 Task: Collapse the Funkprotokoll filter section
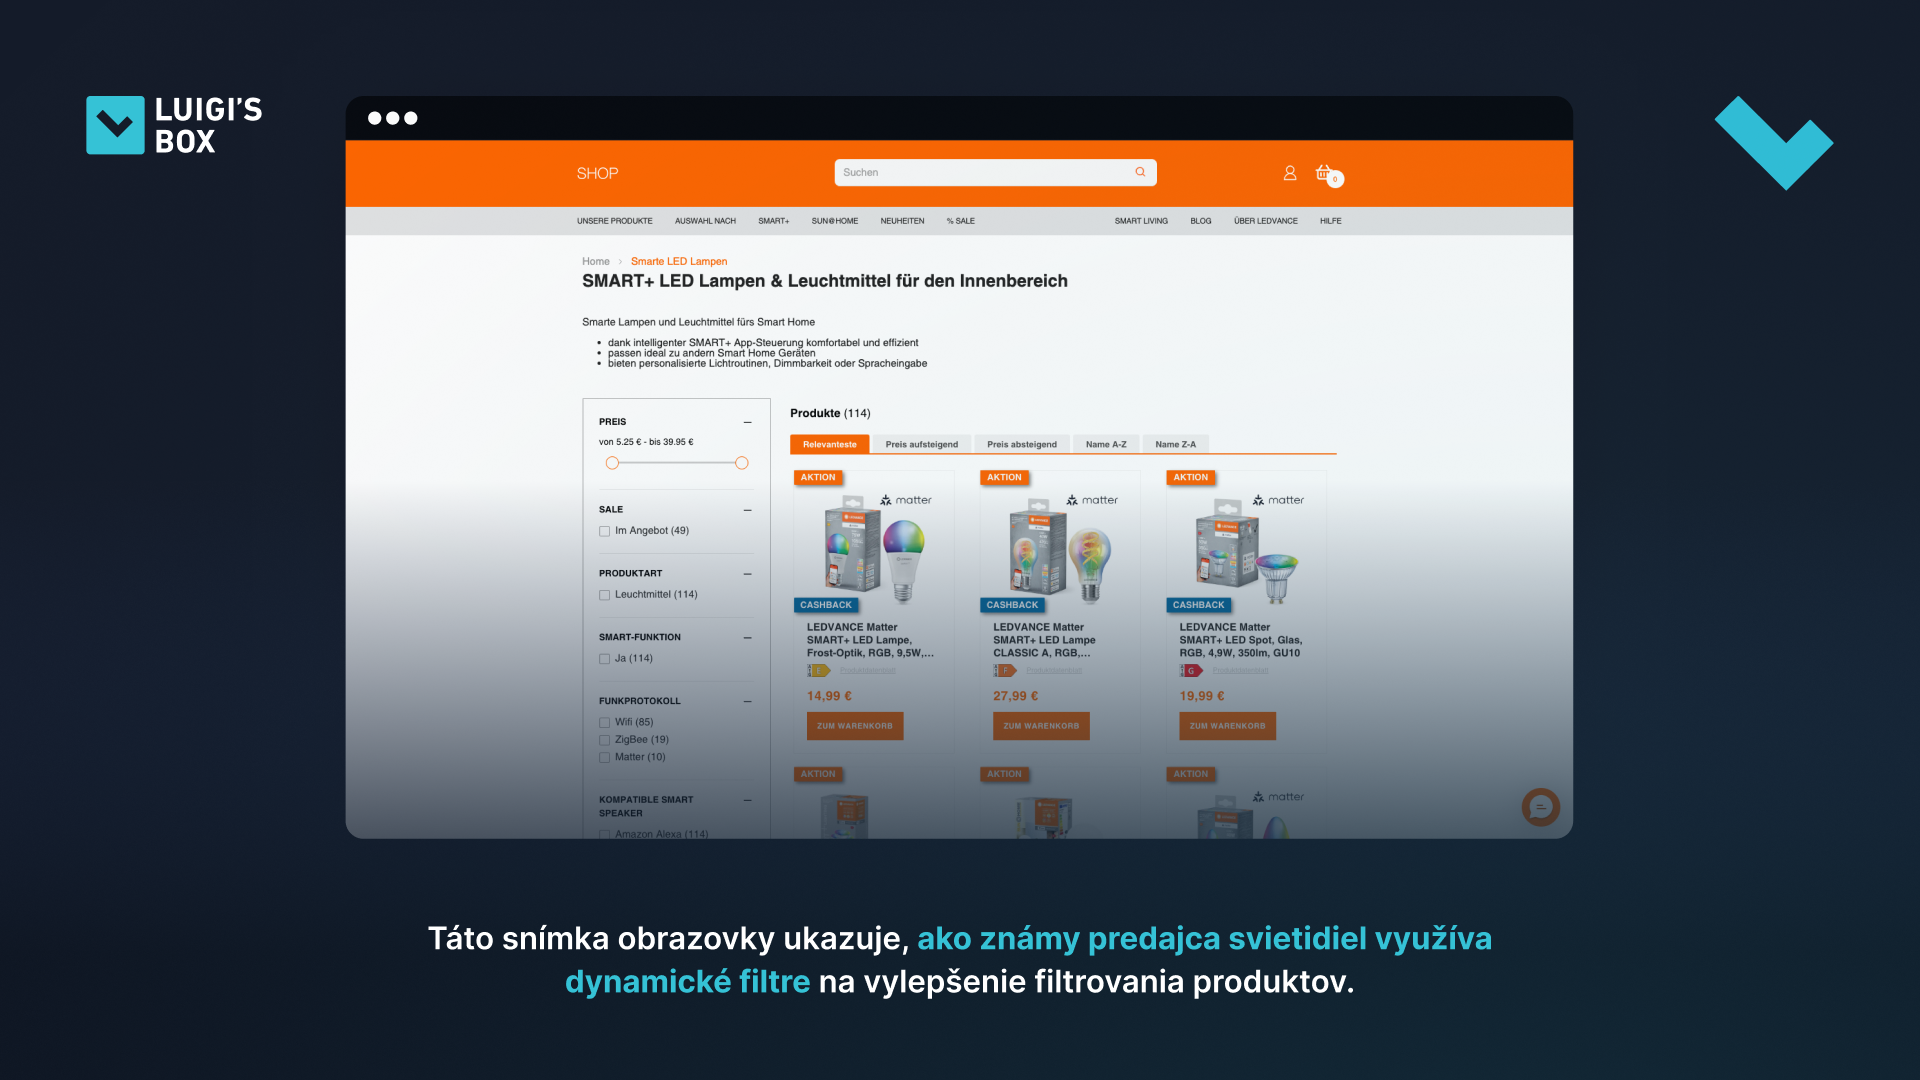pyautogui.click(x=747, y=702)
